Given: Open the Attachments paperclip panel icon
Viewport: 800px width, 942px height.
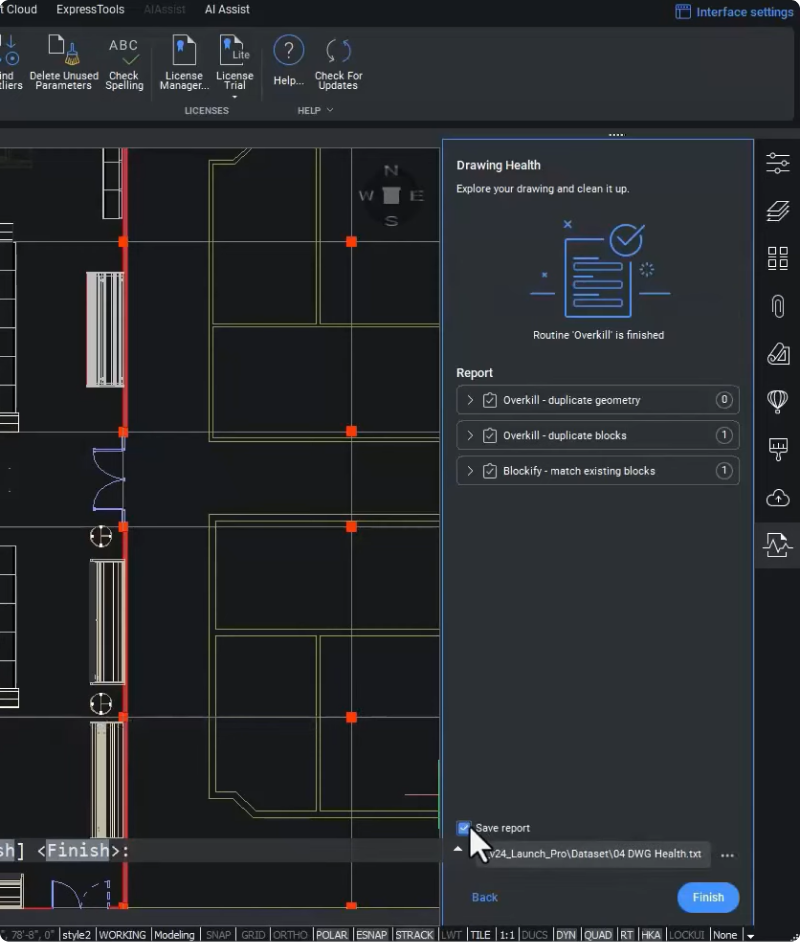Looking at the screenshot, I should pyautogui.click(x=777, y=306).
